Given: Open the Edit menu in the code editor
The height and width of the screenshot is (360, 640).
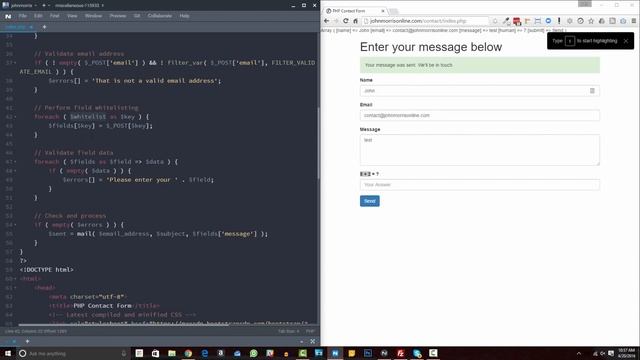Looking at the screenshot, I should pyautogui.click(x=38, y=16).
